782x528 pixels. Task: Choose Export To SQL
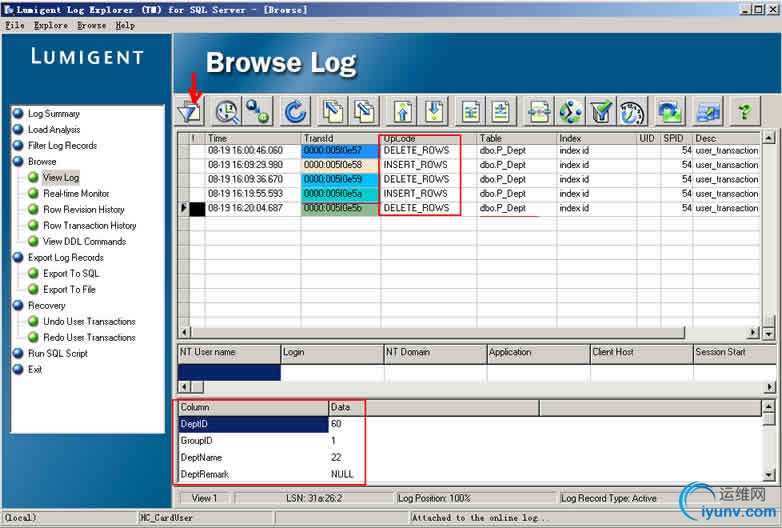click(x=71, y=273)
